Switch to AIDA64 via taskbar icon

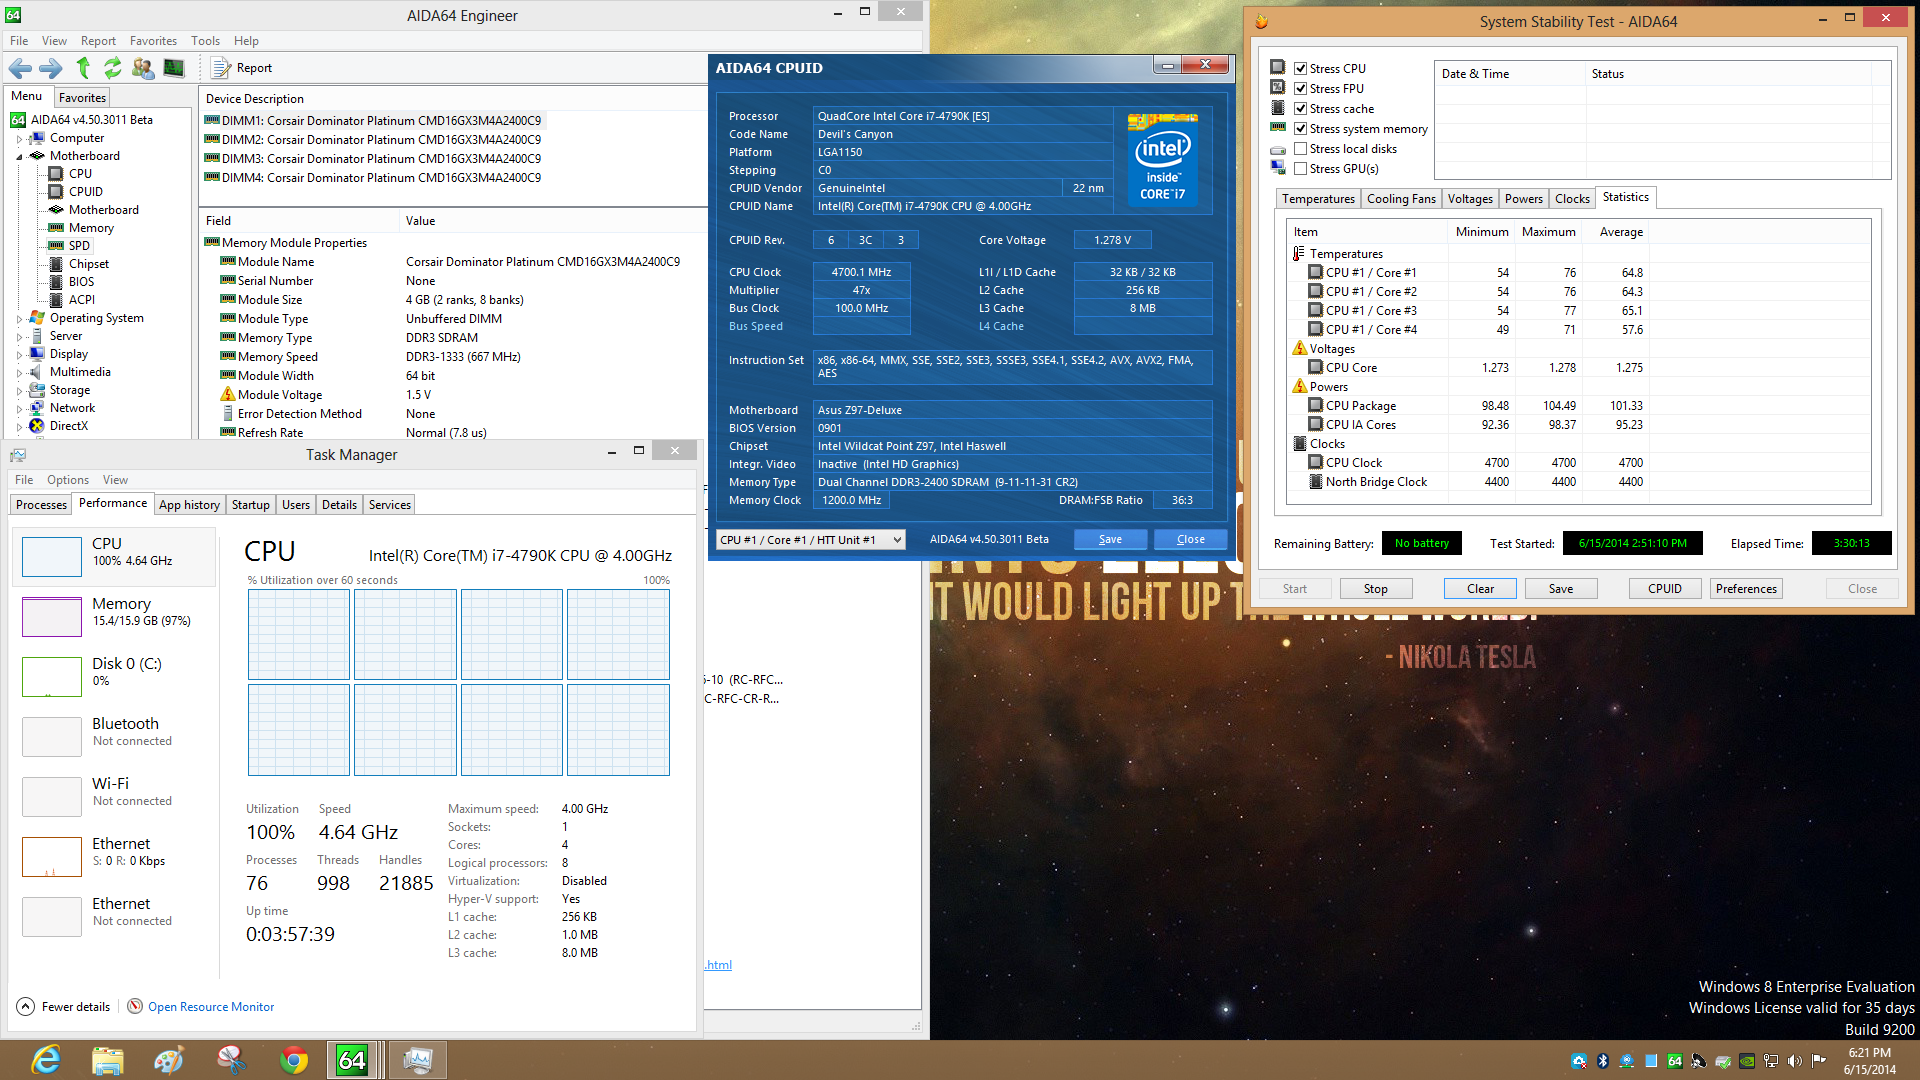[352, 1060]
